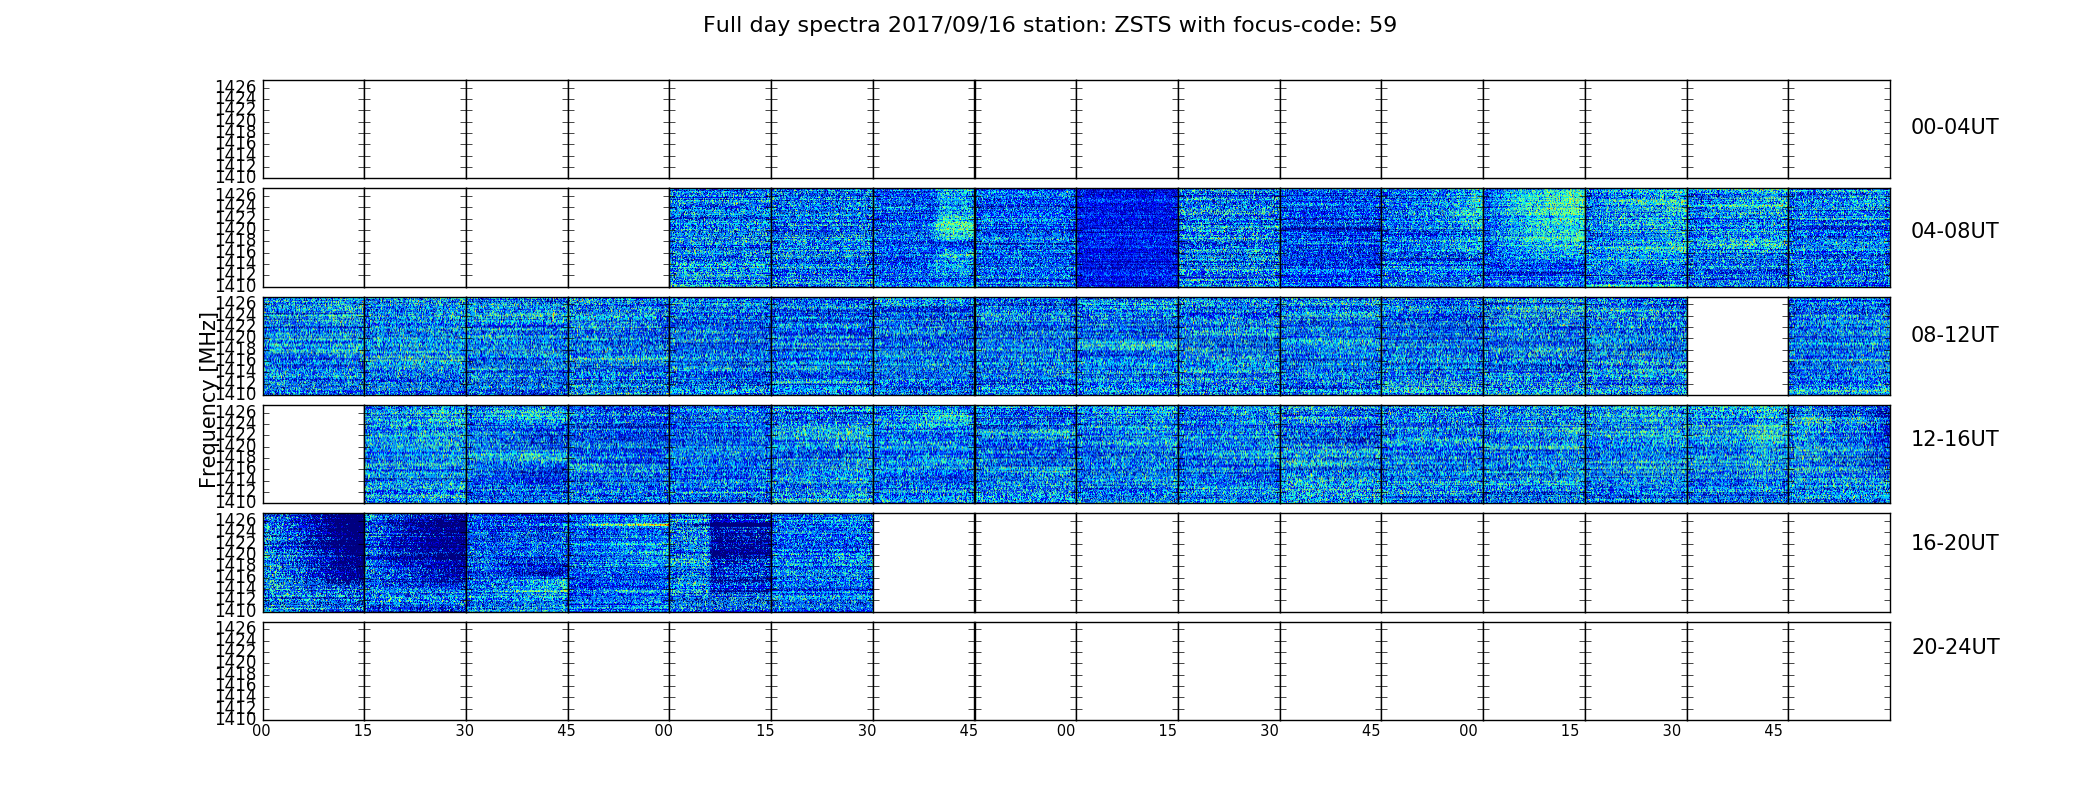This screenshot has width=2100, height=800.
Task: Click the '1426' tick label of the 00-04UT row
Action: click(236, 88)
